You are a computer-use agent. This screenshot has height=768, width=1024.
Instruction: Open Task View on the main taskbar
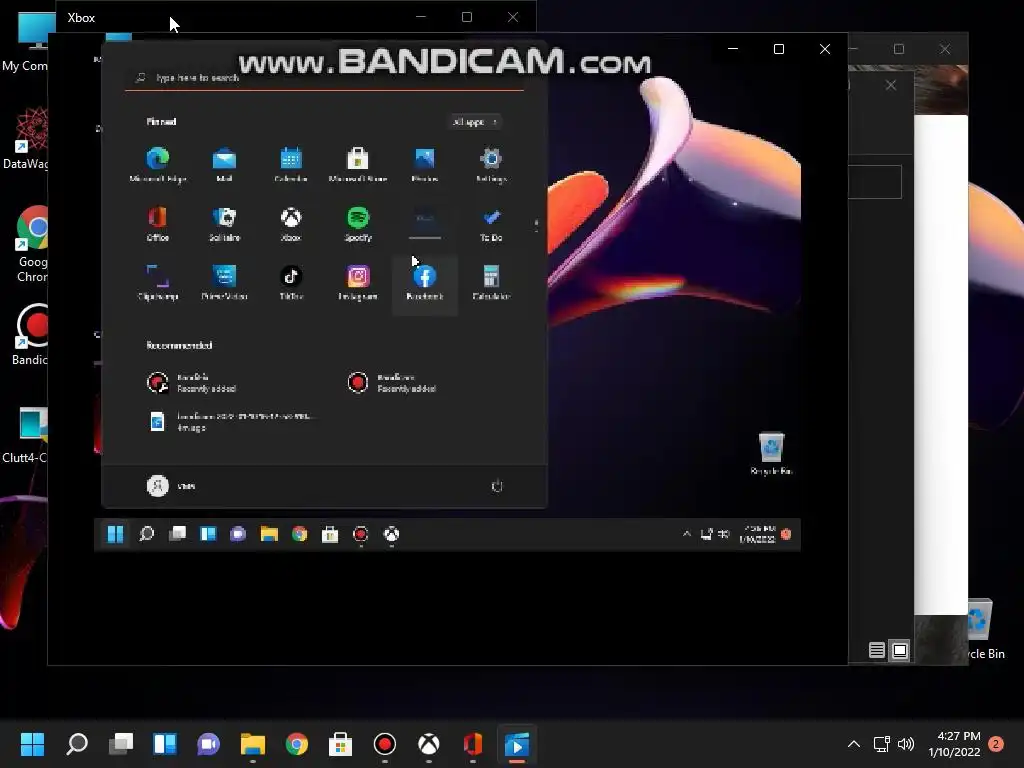click(121, 744)
